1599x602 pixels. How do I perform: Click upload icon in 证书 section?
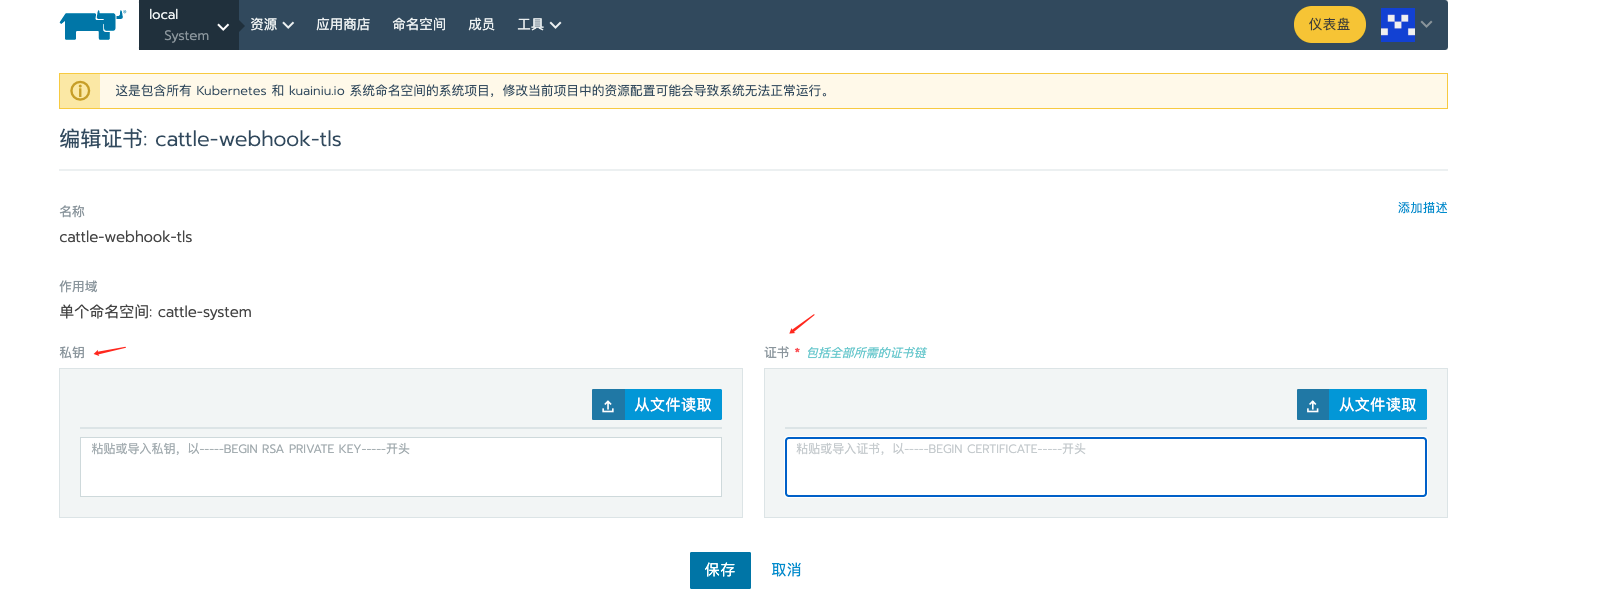tap(1313, 405)
